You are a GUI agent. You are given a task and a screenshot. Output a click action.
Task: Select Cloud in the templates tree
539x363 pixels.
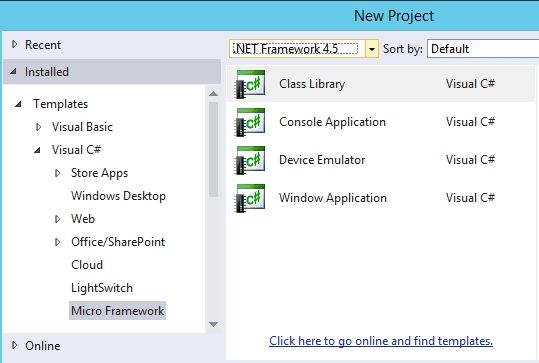(87, 265)
